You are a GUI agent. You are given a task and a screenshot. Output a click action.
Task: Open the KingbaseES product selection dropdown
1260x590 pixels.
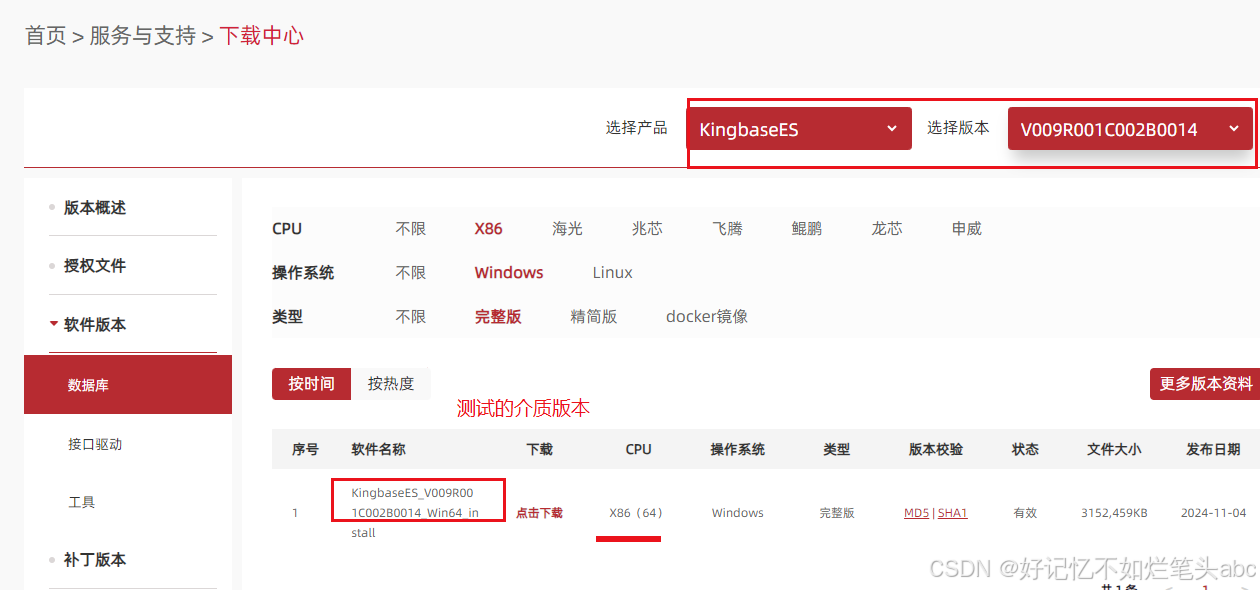click(x=798, y=128)
